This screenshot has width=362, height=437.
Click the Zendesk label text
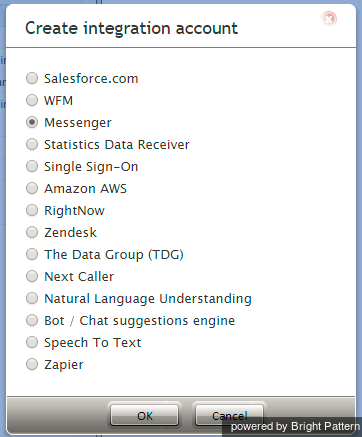71,233
